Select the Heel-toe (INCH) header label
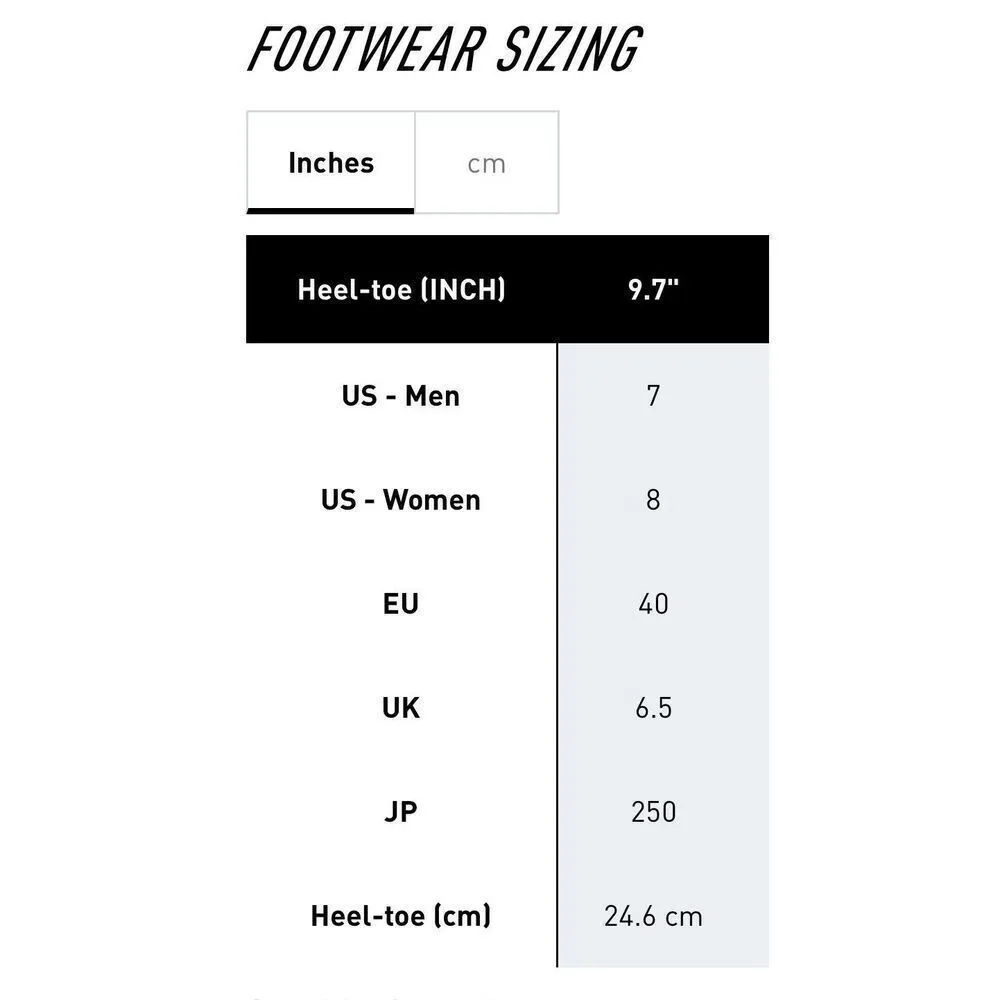The height and width of the screenshot is (1000, 1000). pos(401,290)
